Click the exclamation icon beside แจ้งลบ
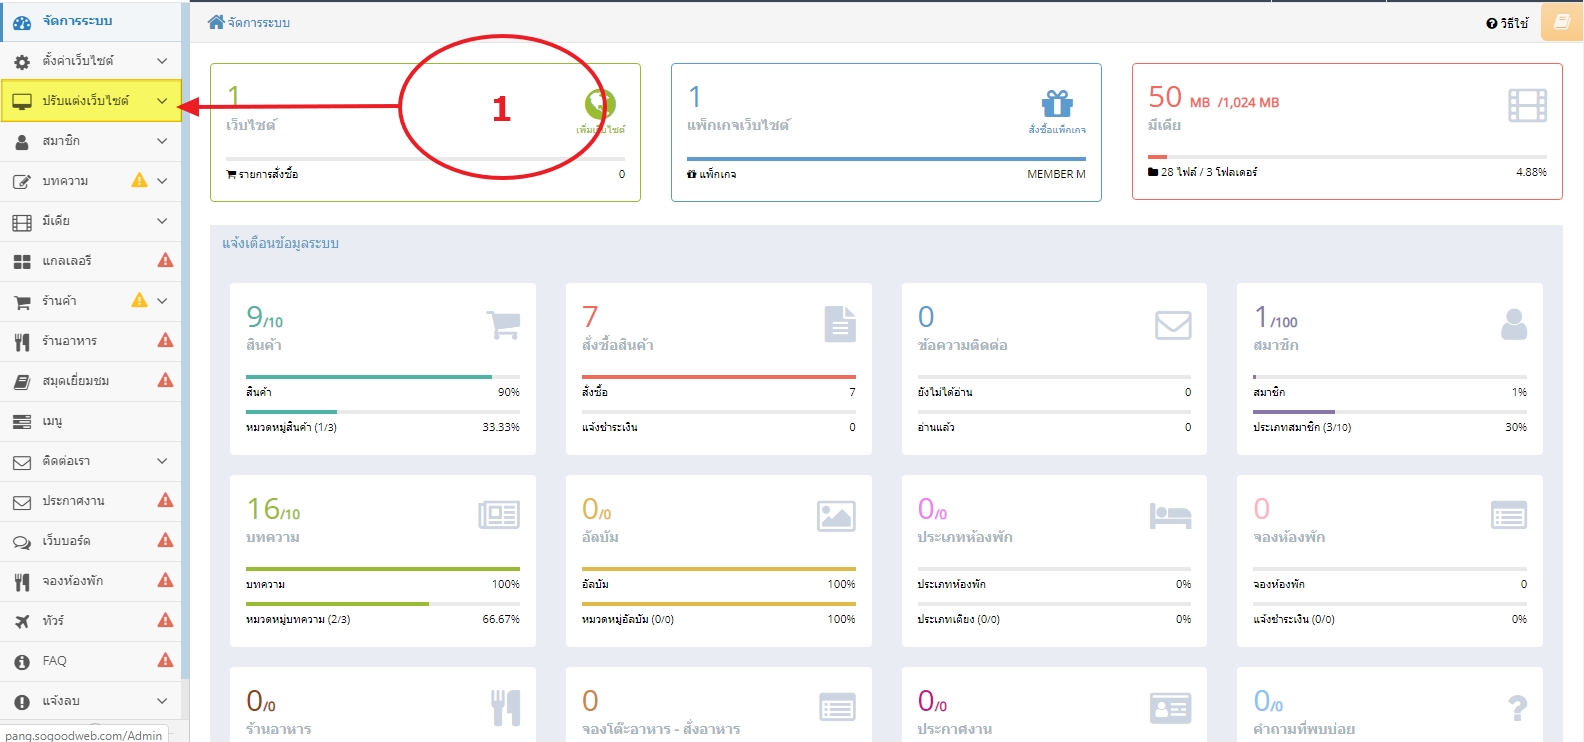1584x742 pixels. click(22, 702)
